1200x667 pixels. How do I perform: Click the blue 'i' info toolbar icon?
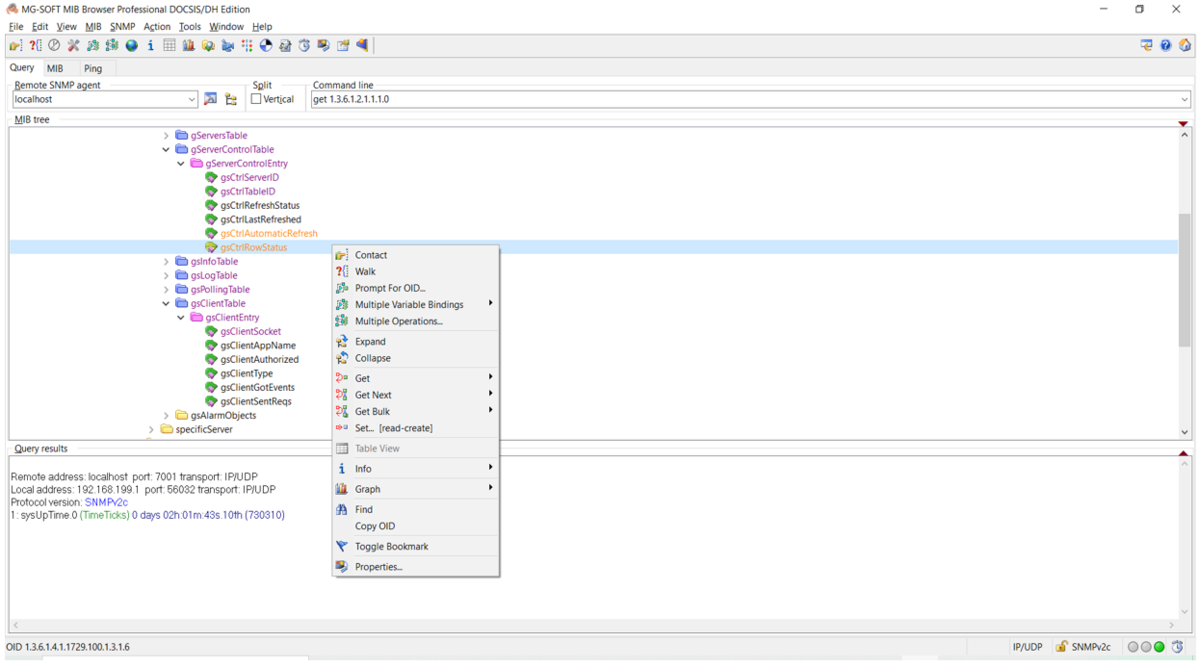(150, 45)
